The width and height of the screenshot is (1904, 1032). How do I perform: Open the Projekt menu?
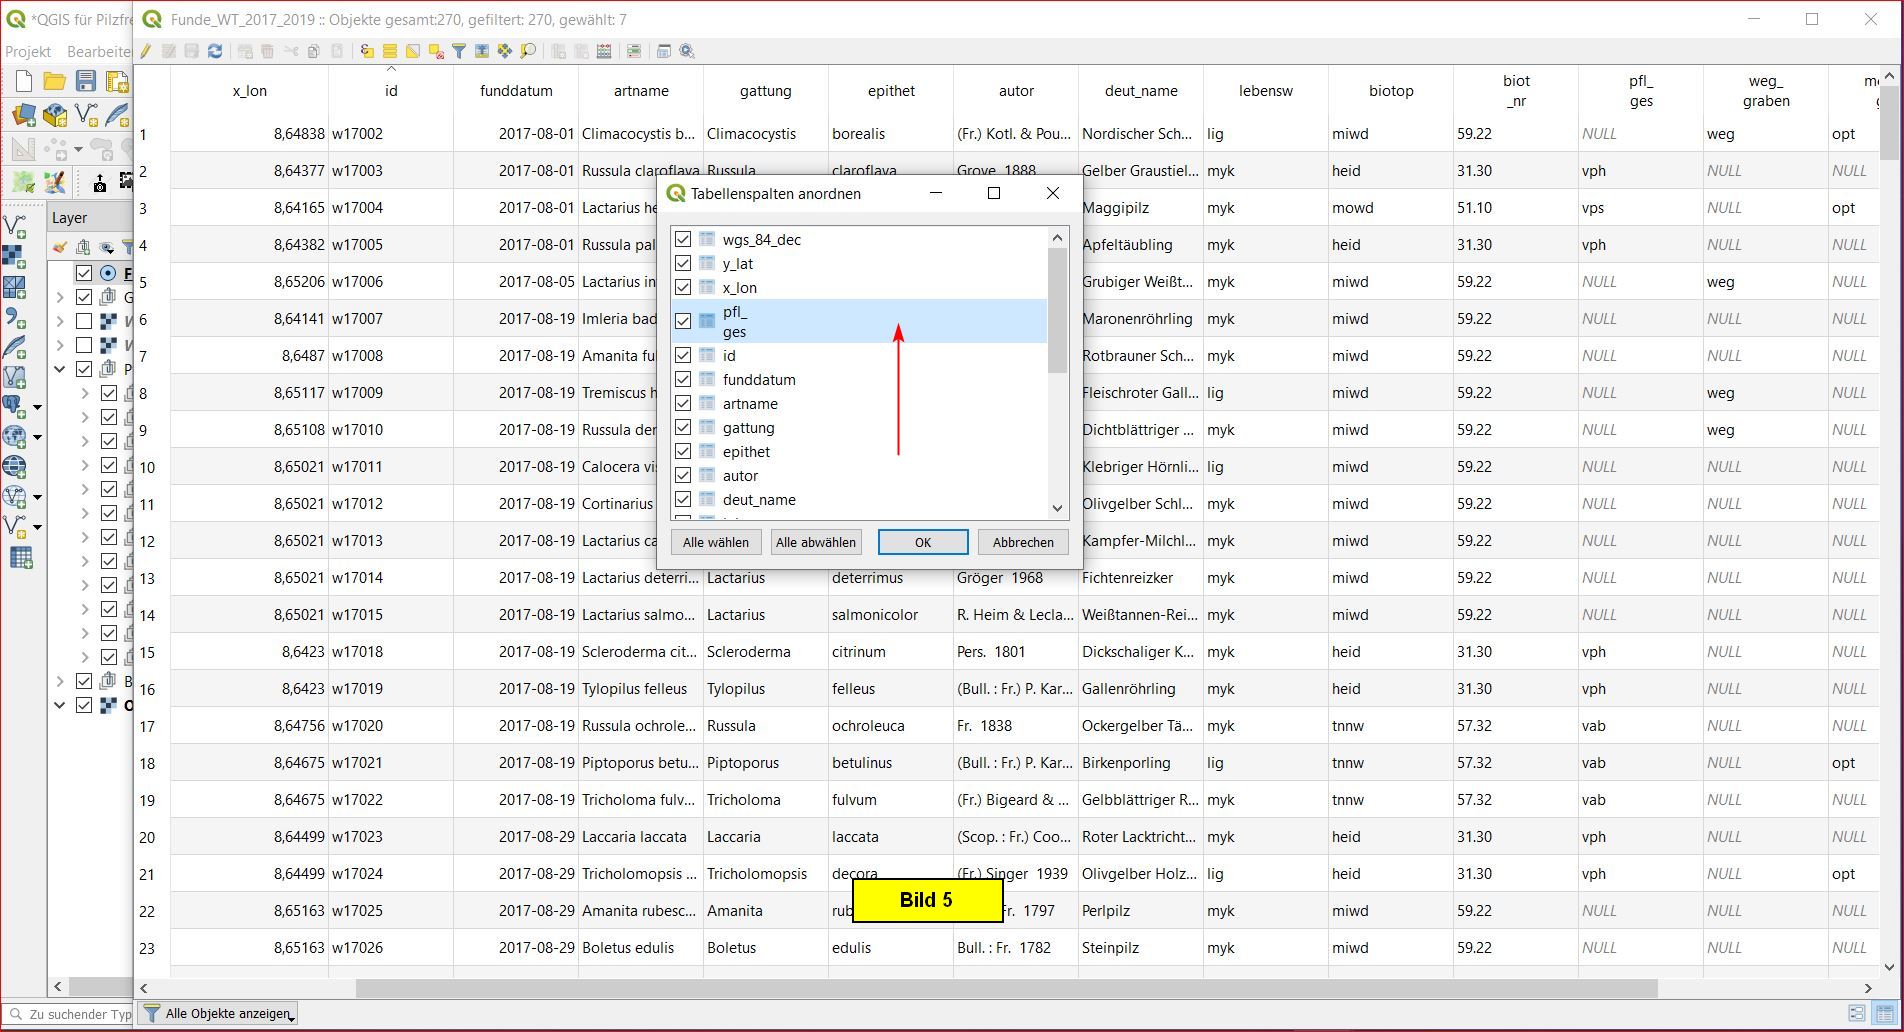click(28, 51)
